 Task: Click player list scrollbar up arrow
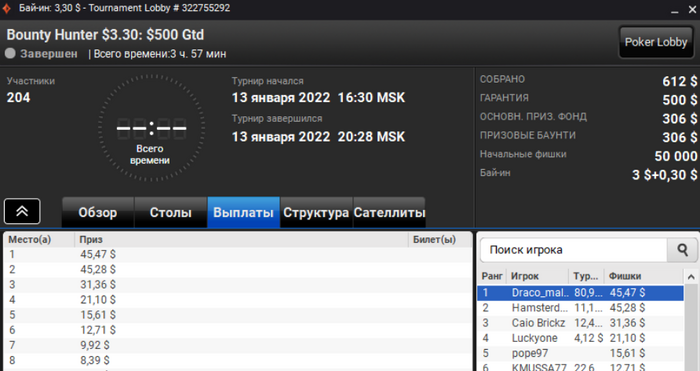691,277
